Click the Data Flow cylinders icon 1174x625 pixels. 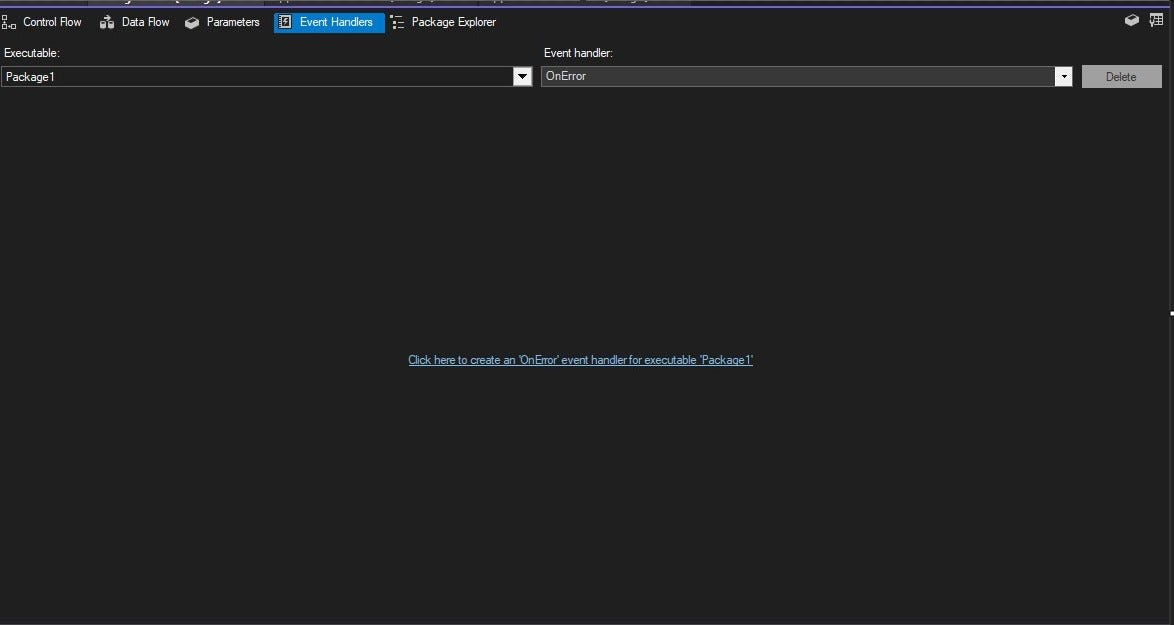pyautogui.click(x=107, y=22)
